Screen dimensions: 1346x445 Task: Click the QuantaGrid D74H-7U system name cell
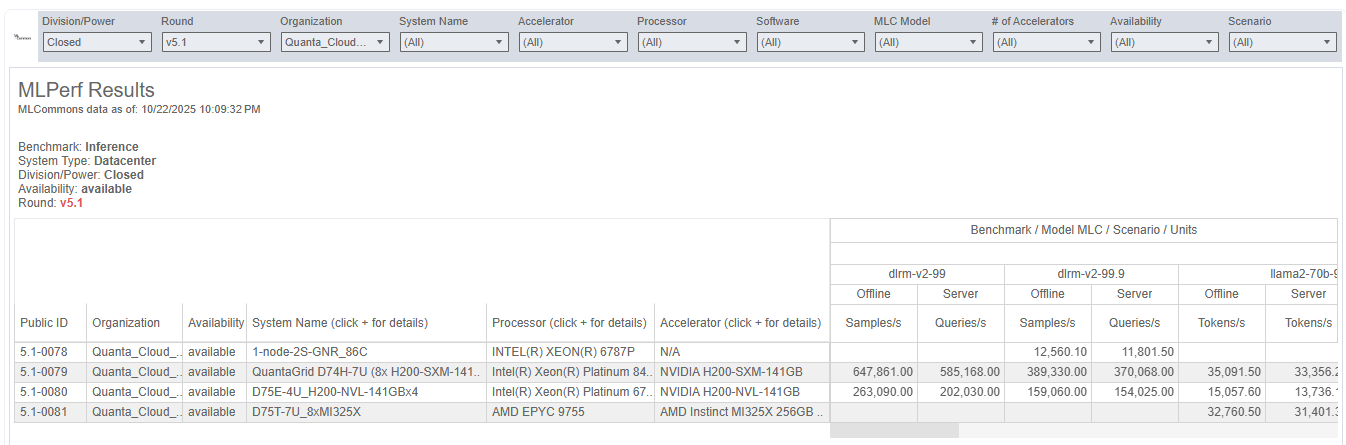click(365, 372)
